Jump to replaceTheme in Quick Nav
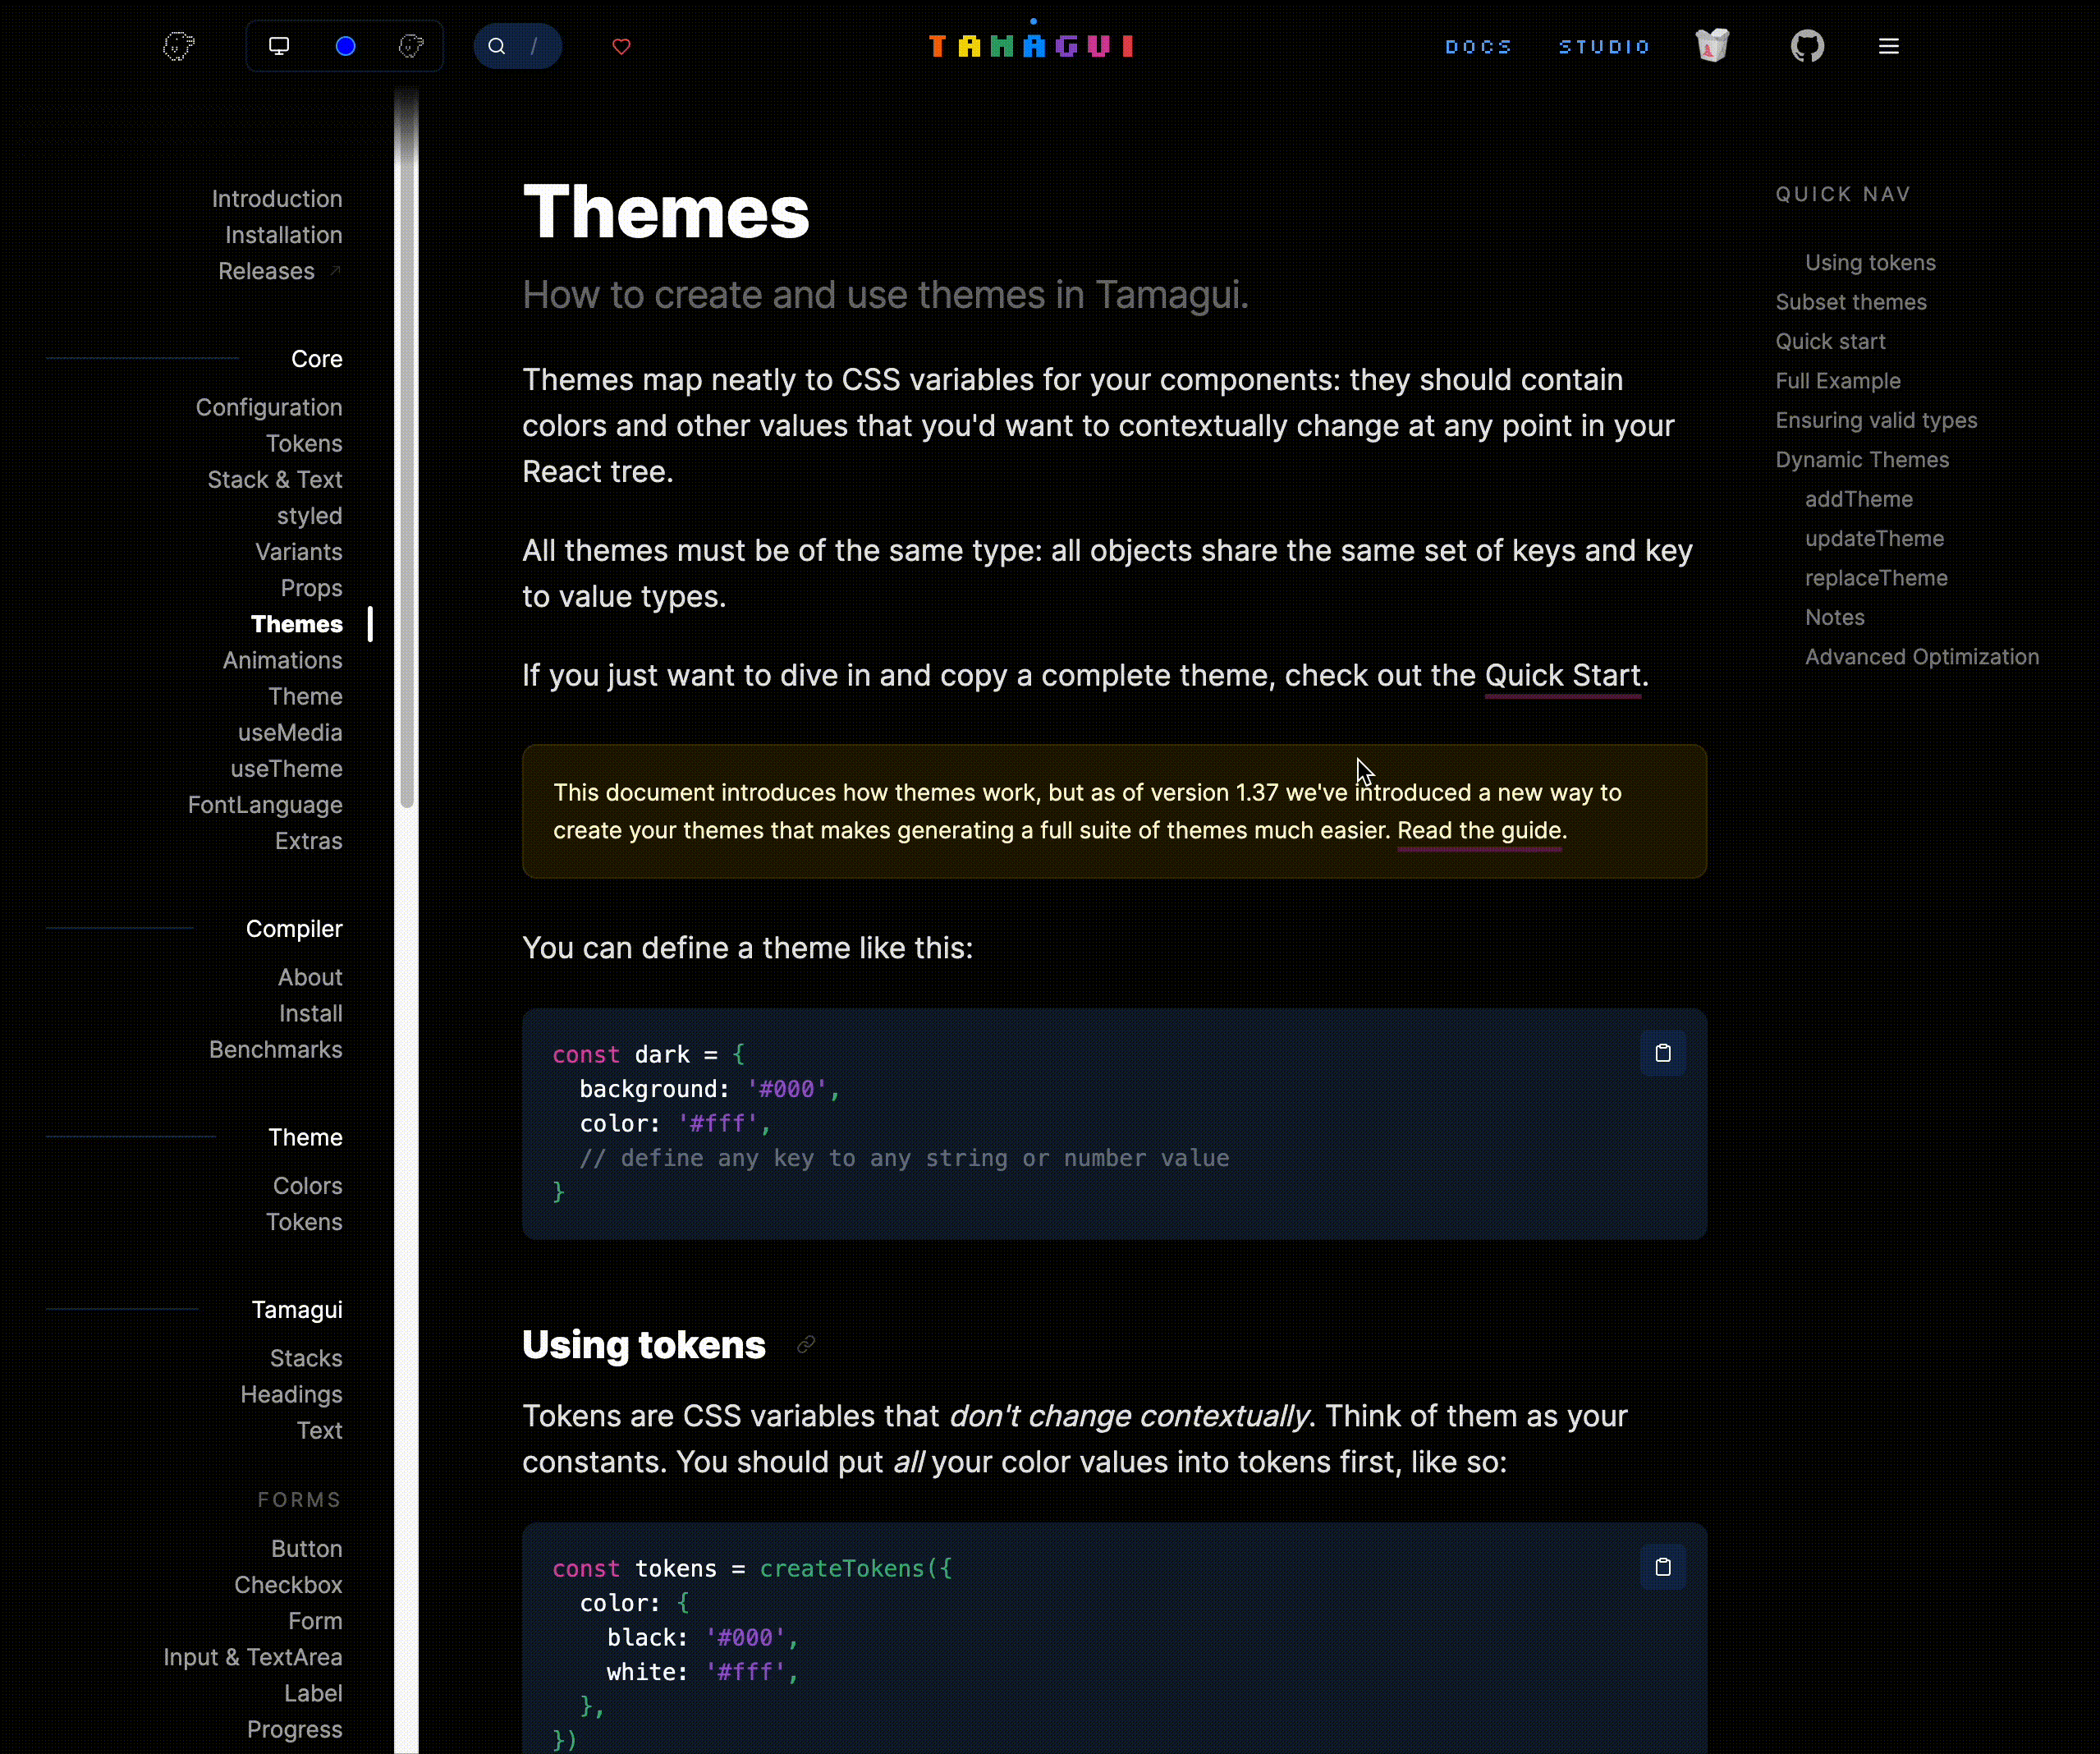This screenshot has width=2100, height=1754. 1876,578
